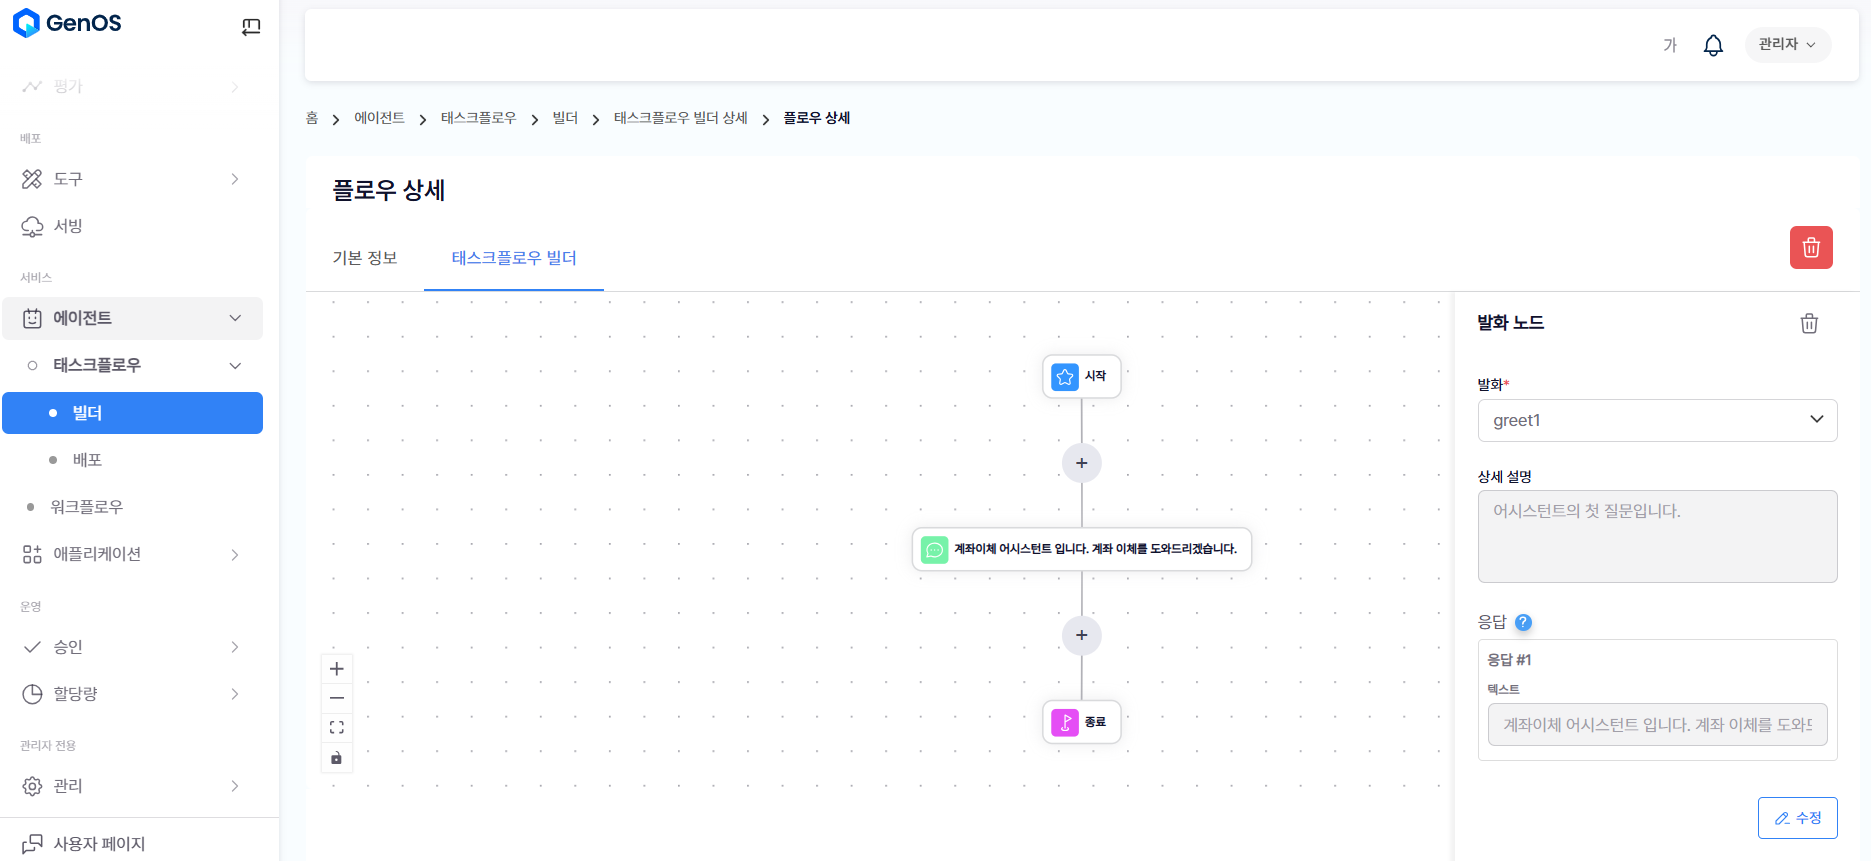
Task: Toggle the canvas interactivity lock
Action: [x=337, y=758]
